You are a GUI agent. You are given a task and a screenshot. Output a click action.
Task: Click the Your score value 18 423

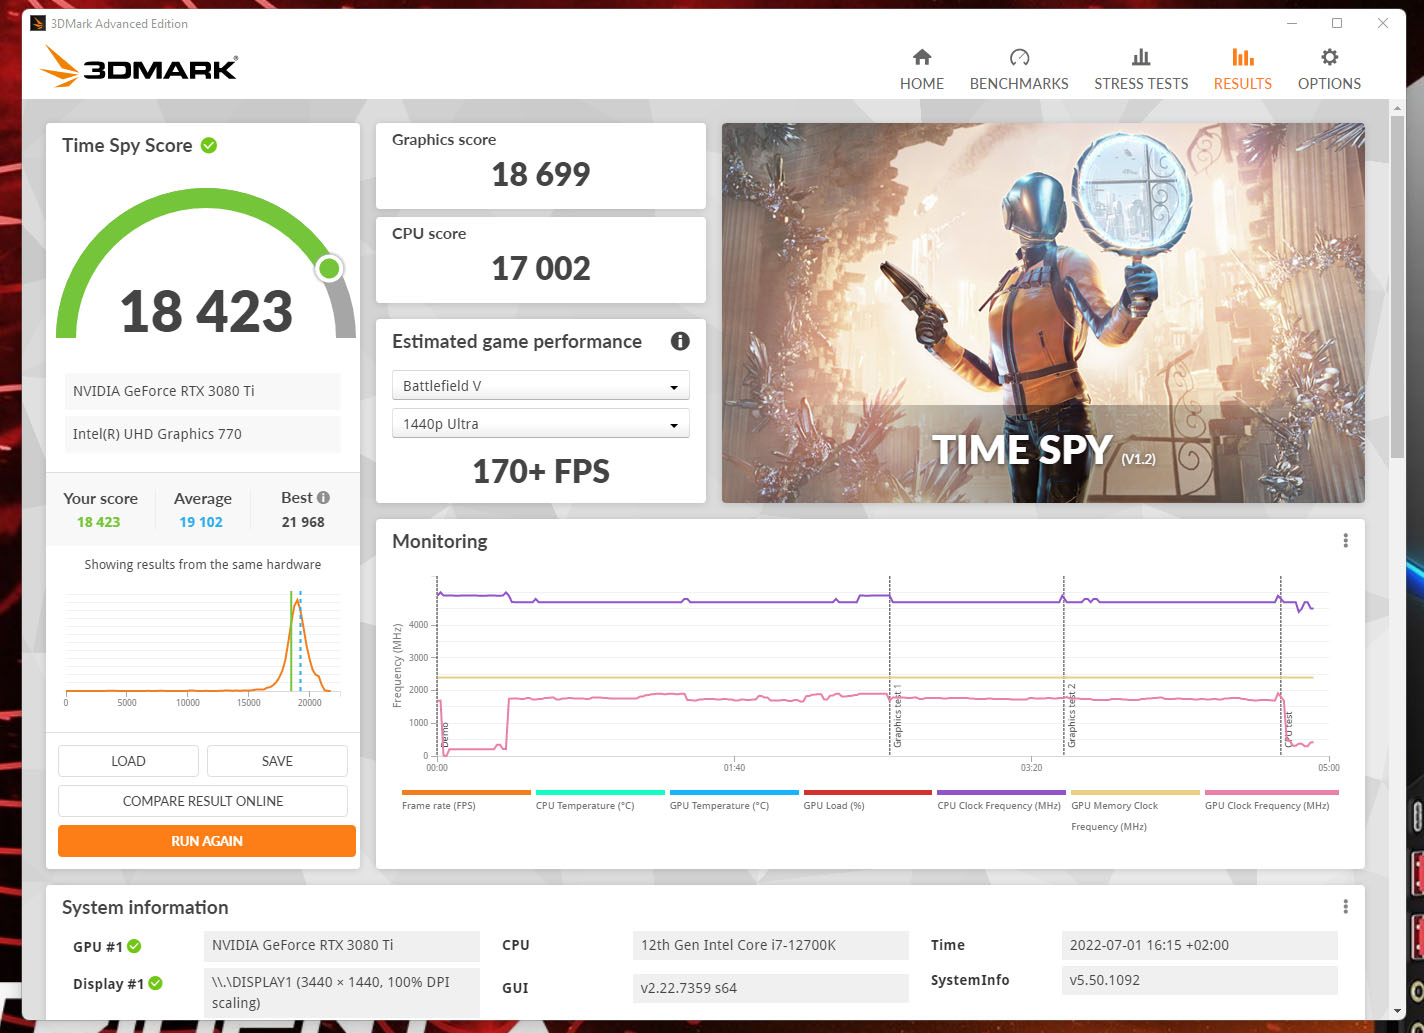pos(98,522)
